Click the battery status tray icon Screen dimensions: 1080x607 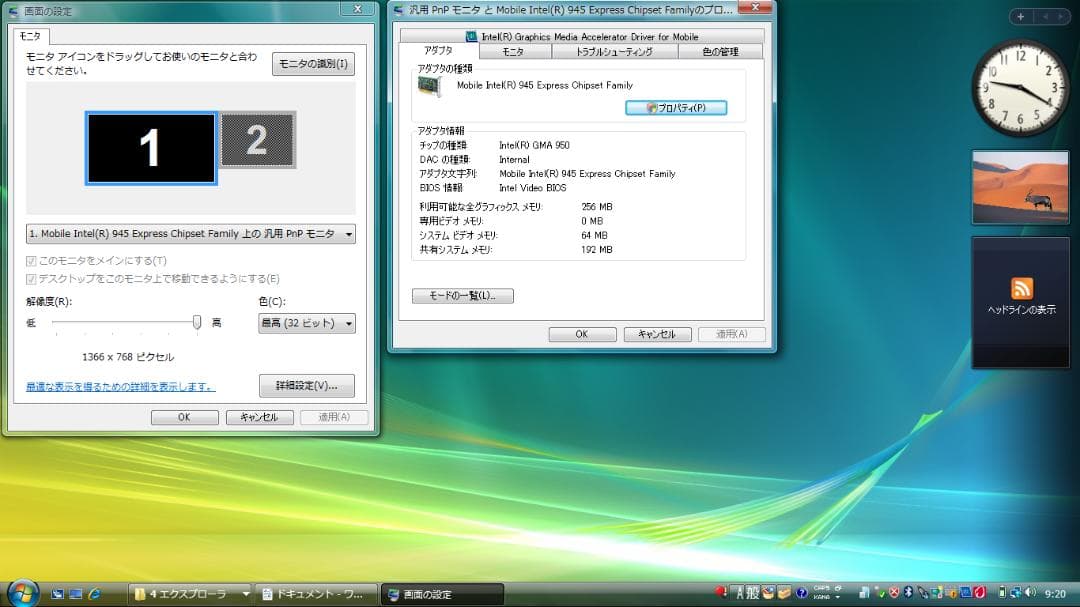1003,592
